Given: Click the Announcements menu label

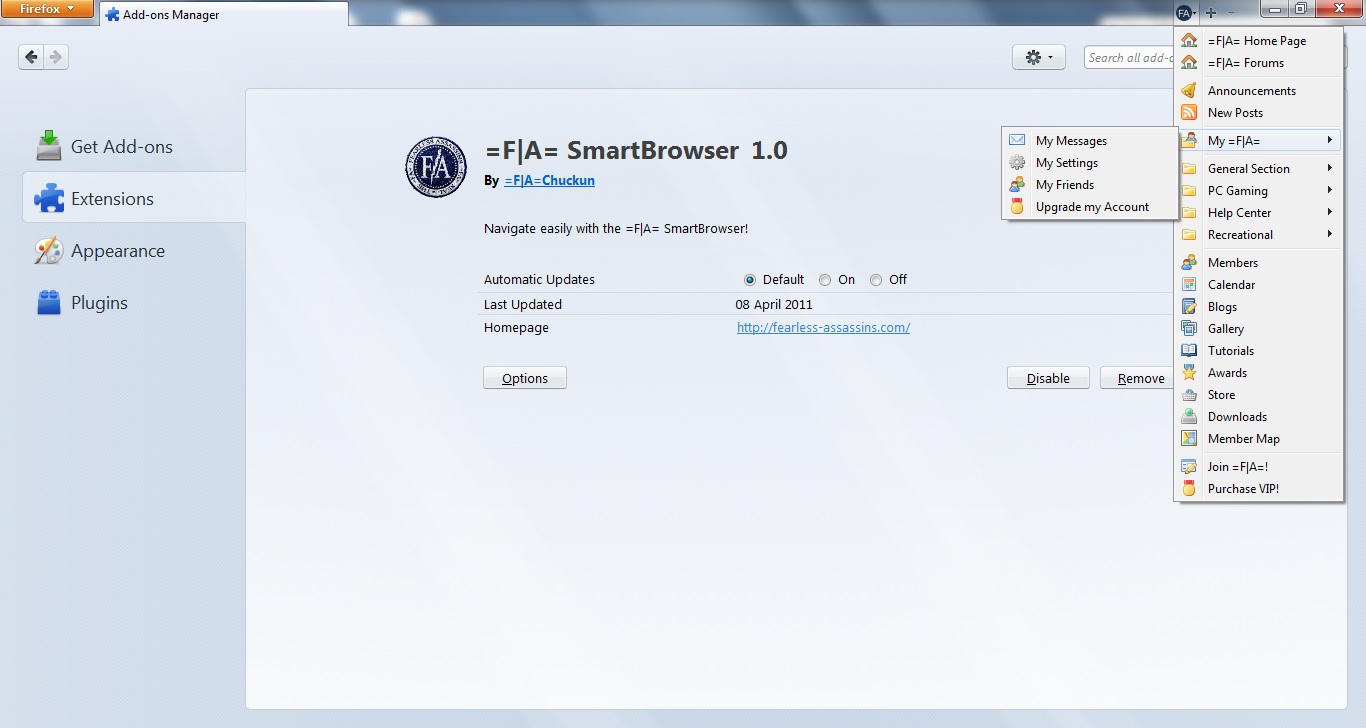Looking at the screenshot, I should click(x=1251, y=91).
